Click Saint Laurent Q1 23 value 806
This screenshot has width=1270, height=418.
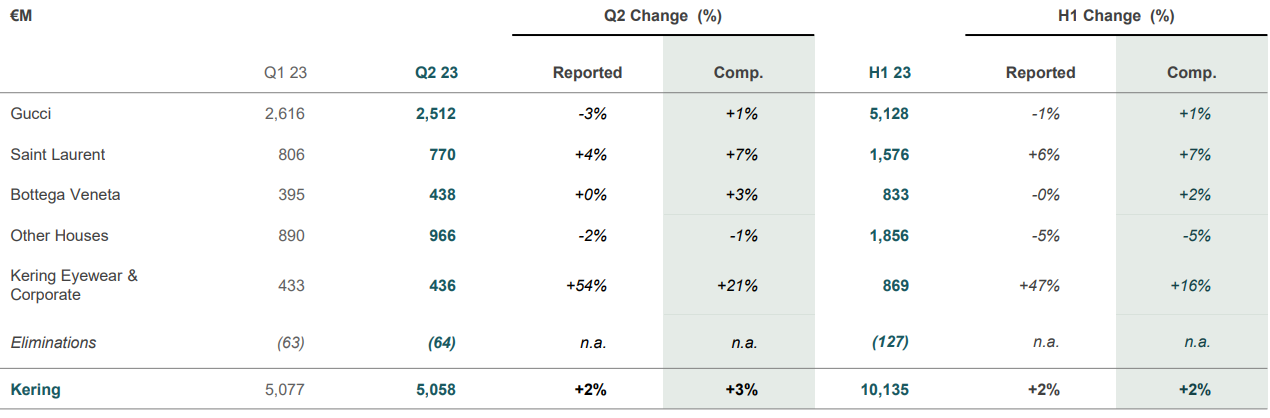[x=290, y=155]
